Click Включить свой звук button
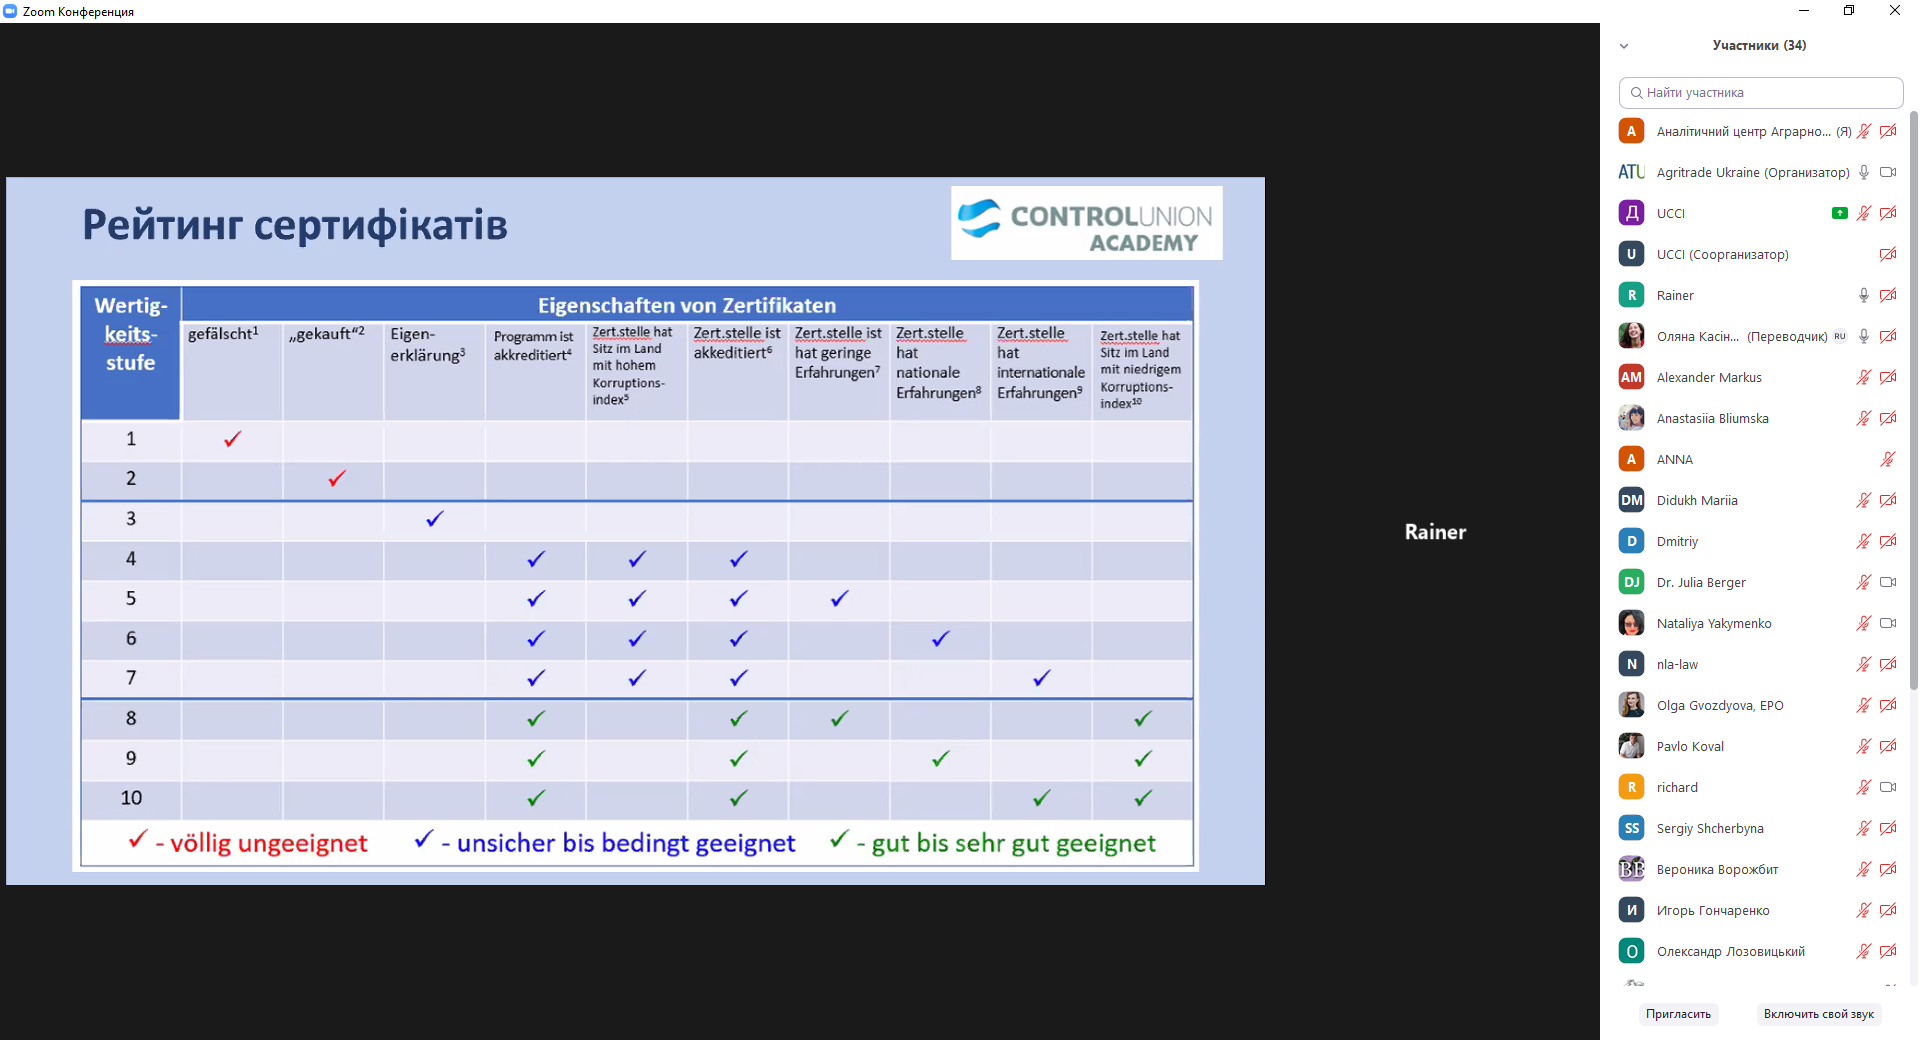Screen dimensions: 1920x1040 (1819, 1014)
